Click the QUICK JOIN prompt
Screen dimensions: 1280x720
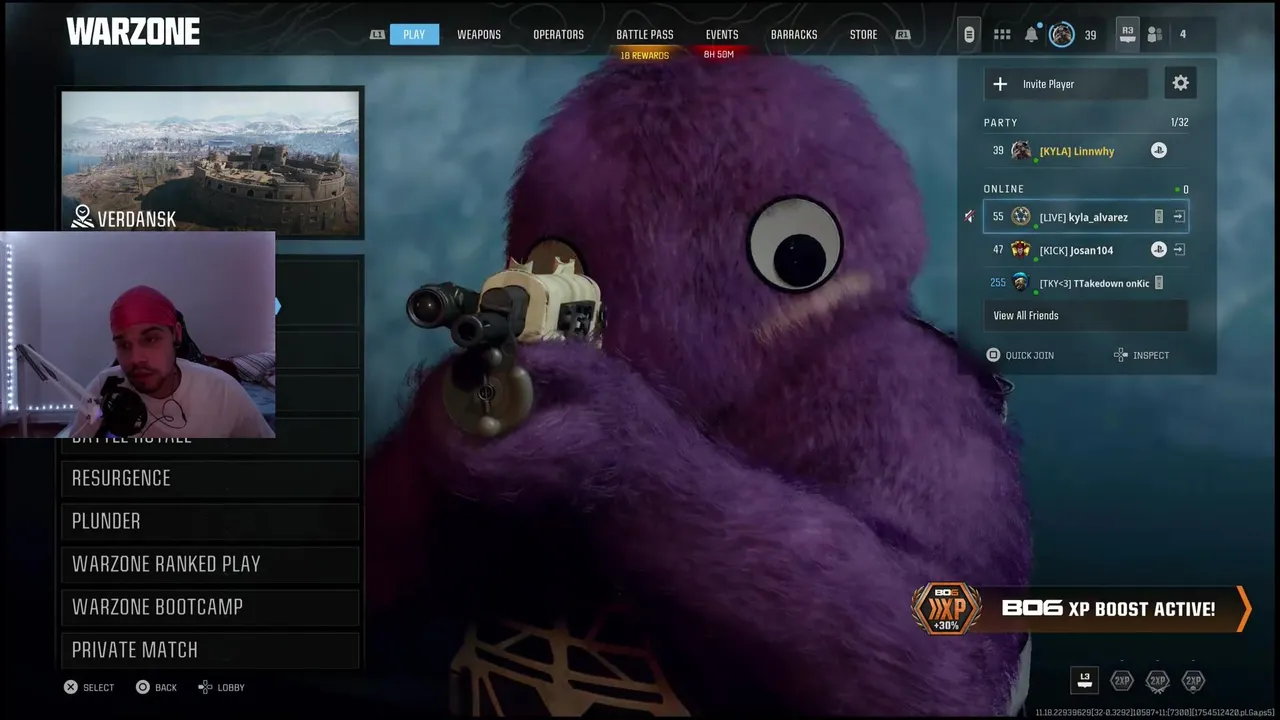click(1020, 355)
